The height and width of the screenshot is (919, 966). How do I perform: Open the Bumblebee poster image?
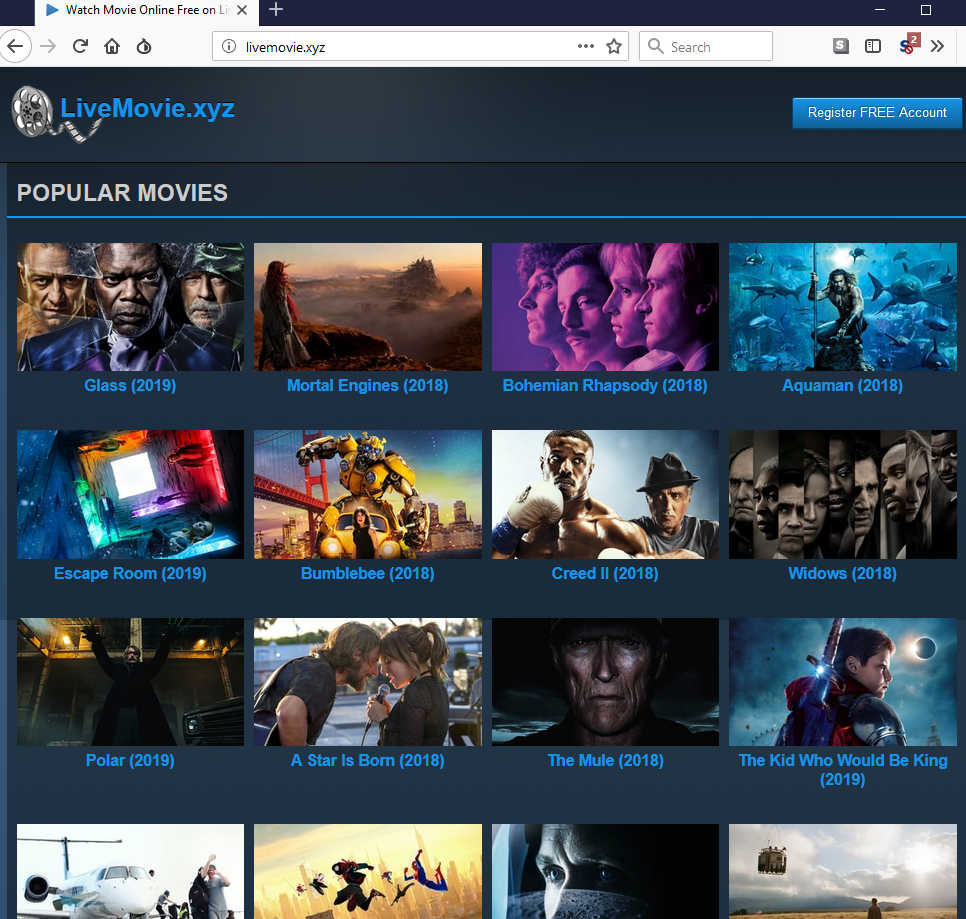click(368, 494)
